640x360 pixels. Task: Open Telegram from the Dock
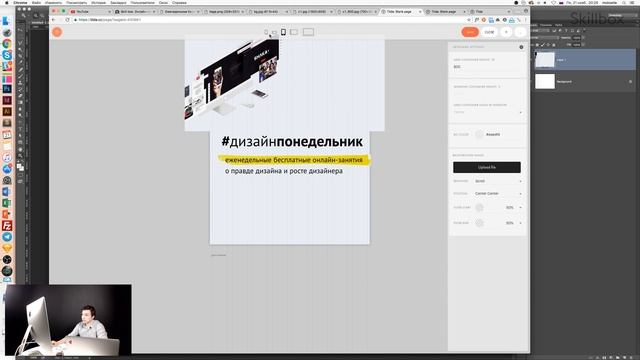[x=7, y=237]
